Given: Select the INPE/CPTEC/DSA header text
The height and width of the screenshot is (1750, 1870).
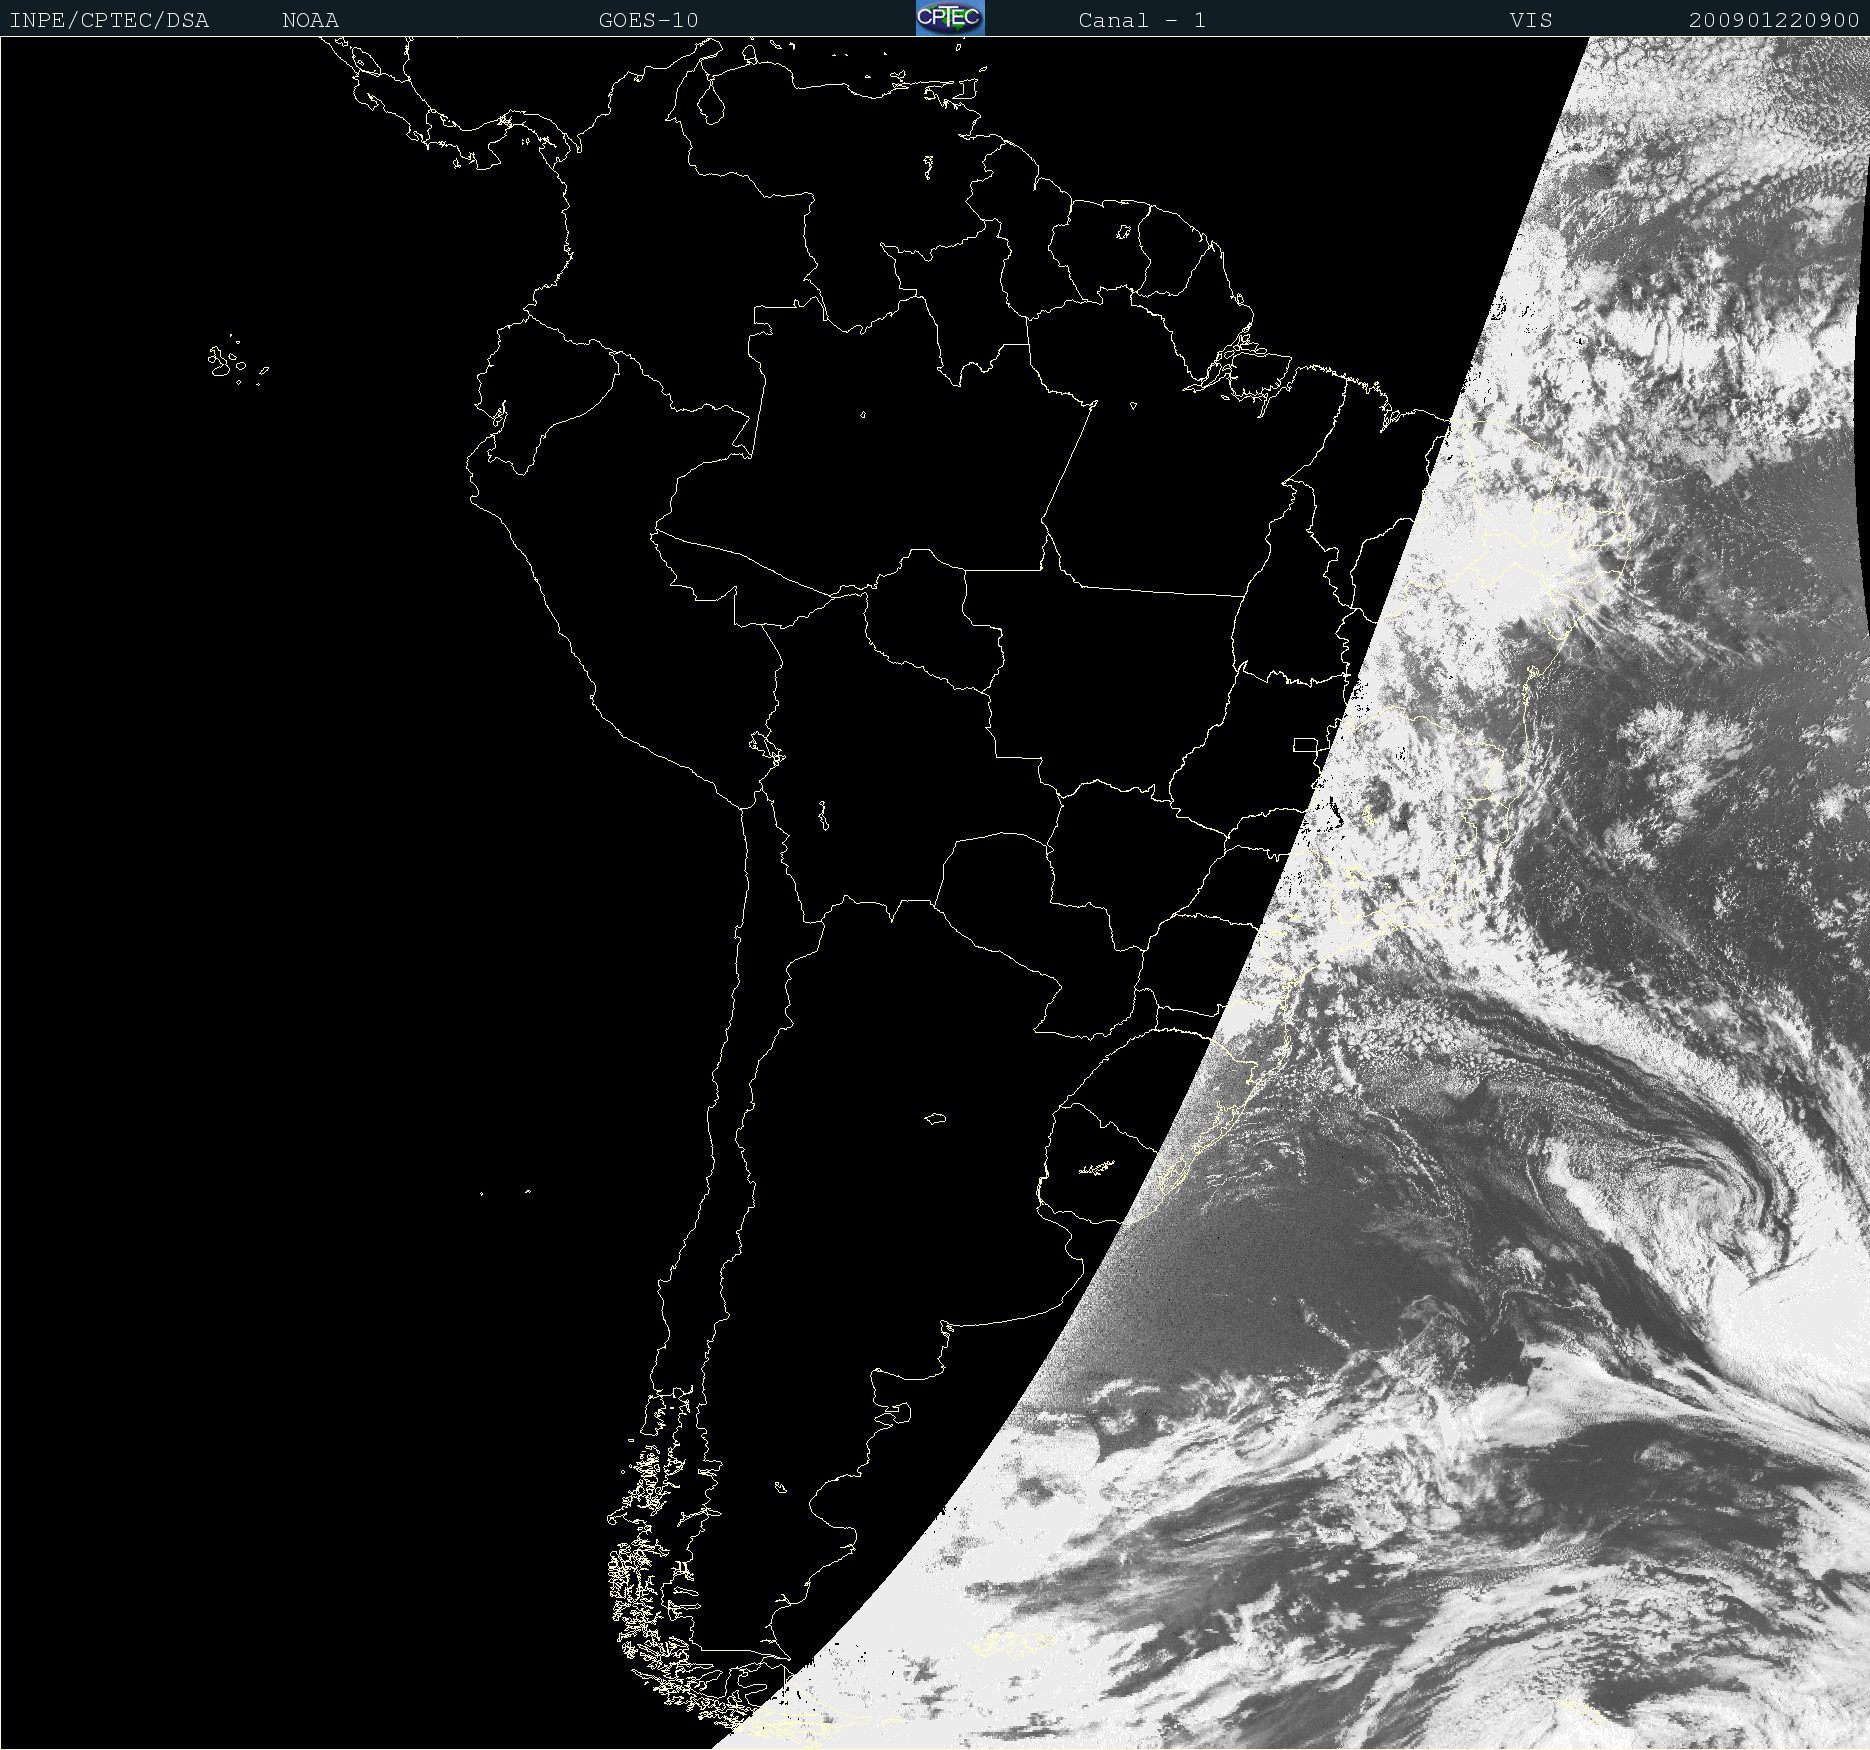Looking at the screenshot, I should point(109,20).
